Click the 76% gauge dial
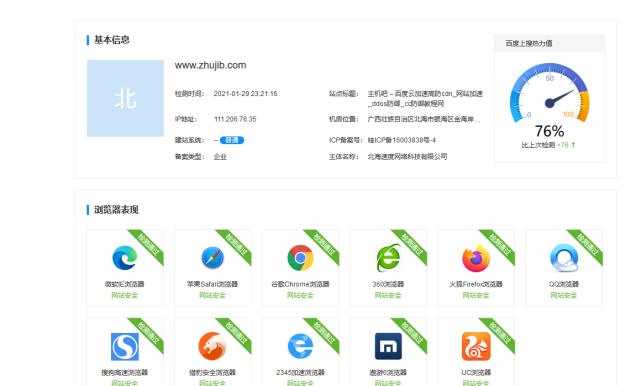Viewport: 626px width, 386px height. coord(549,92)
